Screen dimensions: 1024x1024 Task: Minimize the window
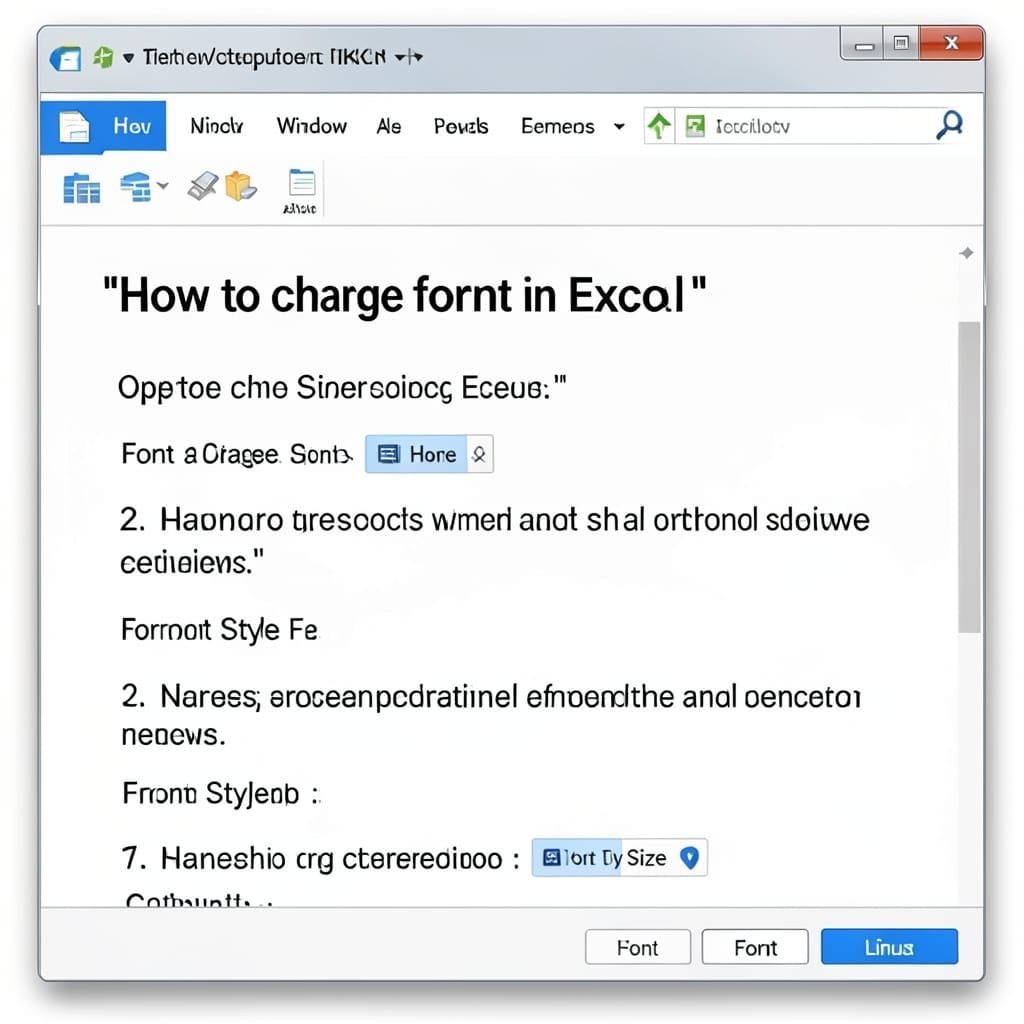pyautogui.click(x=864, y=45)
